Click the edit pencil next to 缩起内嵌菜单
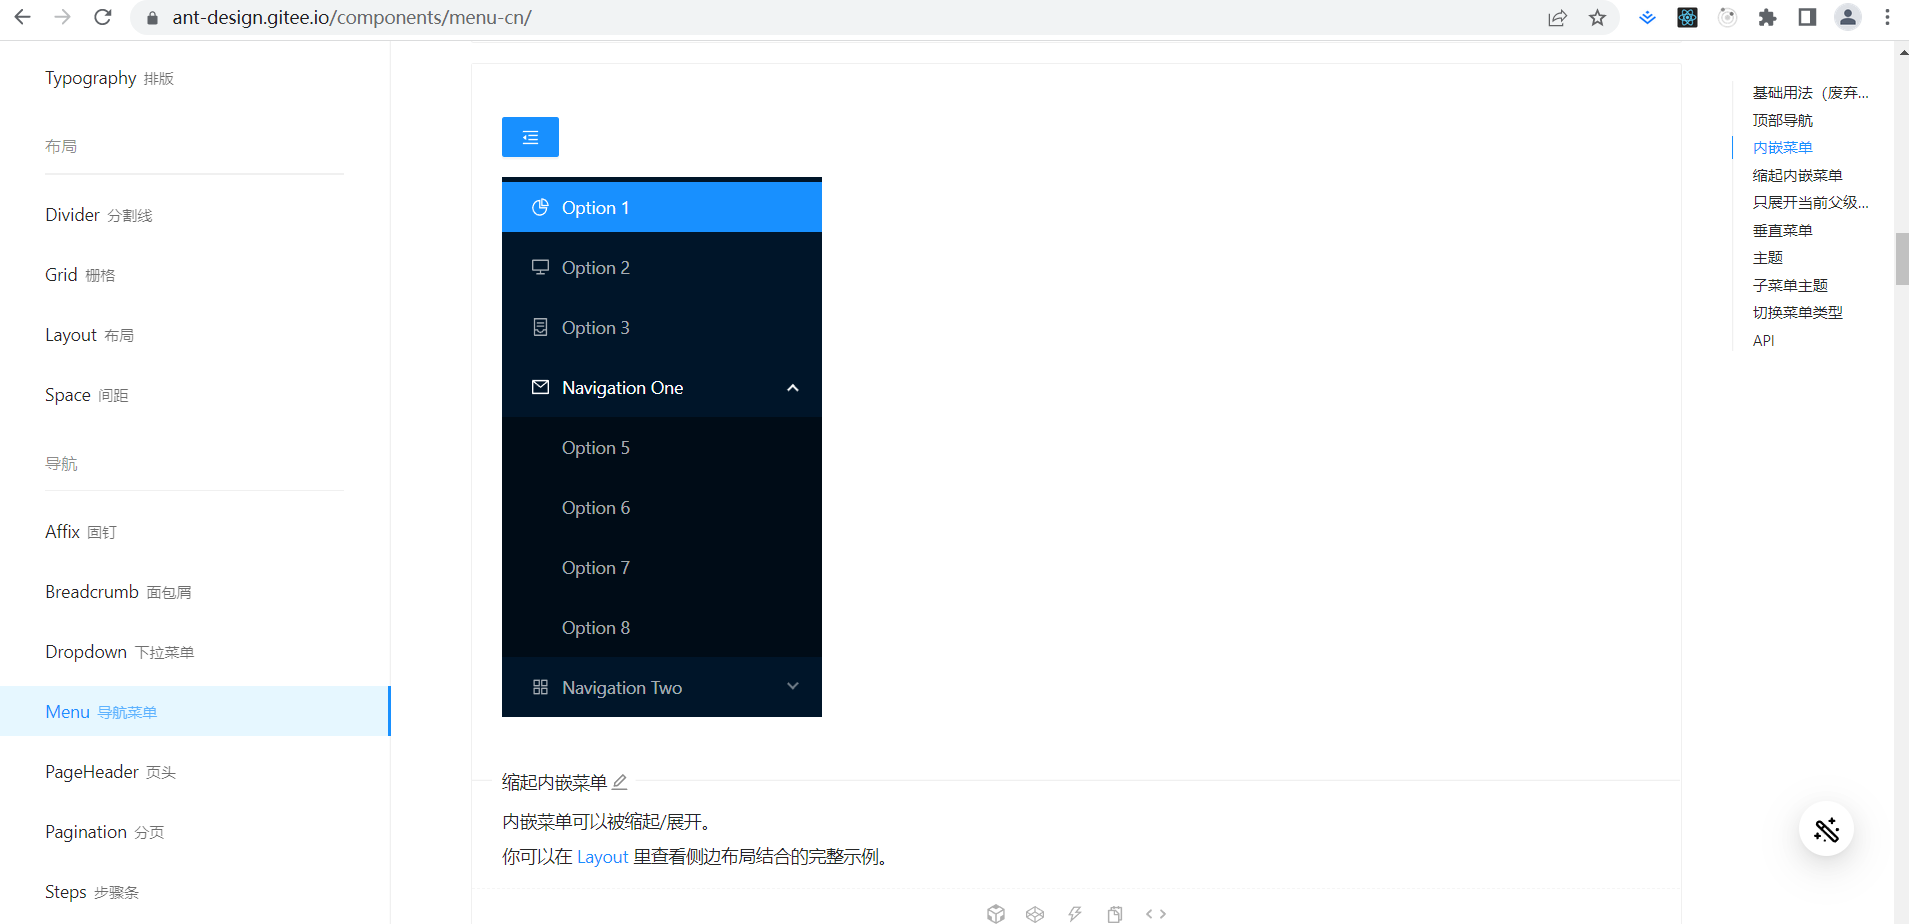The height and width of the screenshot is (924, 1909). pos(621,781)
